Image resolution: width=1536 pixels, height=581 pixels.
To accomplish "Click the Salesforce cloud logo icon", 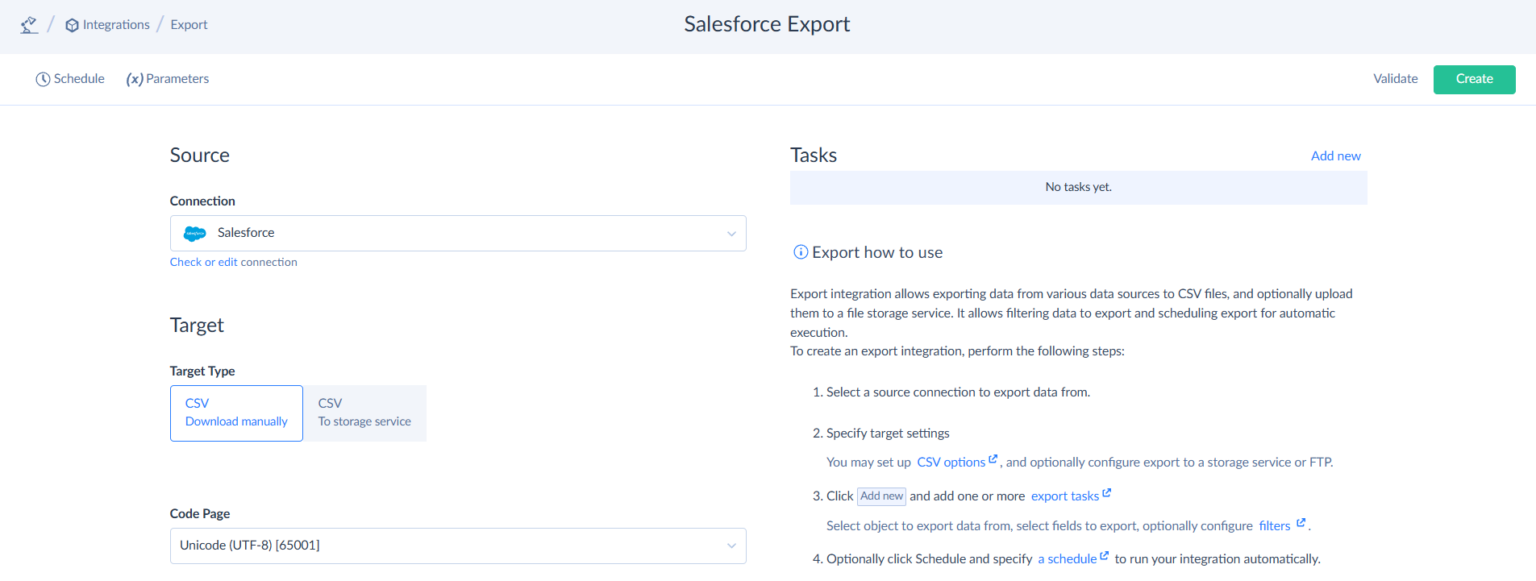I will 194,233.
